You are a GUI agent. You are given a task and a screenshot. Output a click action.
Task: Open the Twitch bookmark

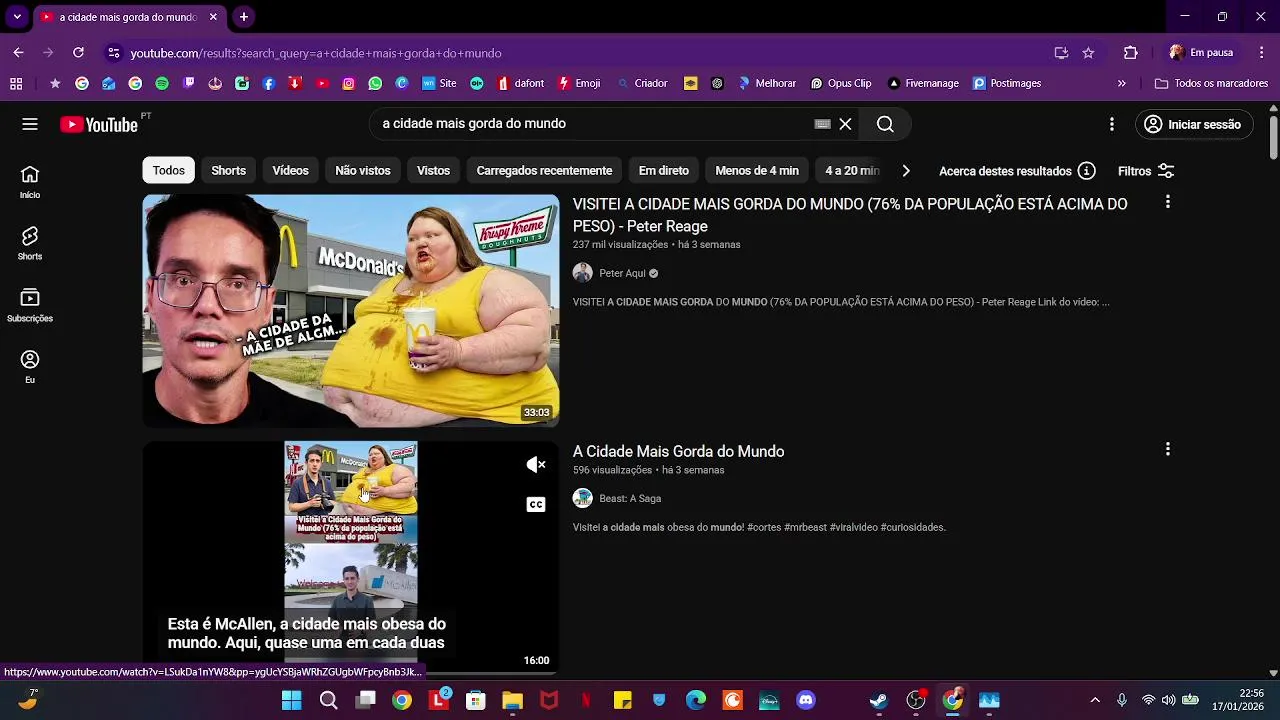[189, 83]
